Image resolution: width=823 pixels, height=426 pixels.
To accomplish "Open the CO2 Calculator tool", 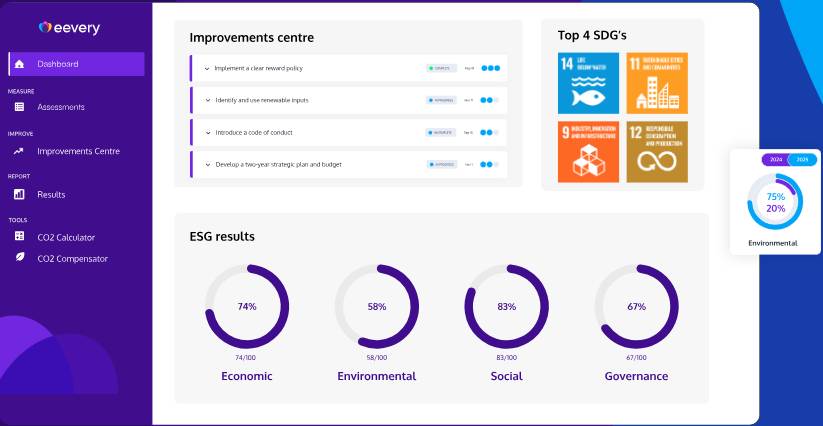I will coord(66,237).
